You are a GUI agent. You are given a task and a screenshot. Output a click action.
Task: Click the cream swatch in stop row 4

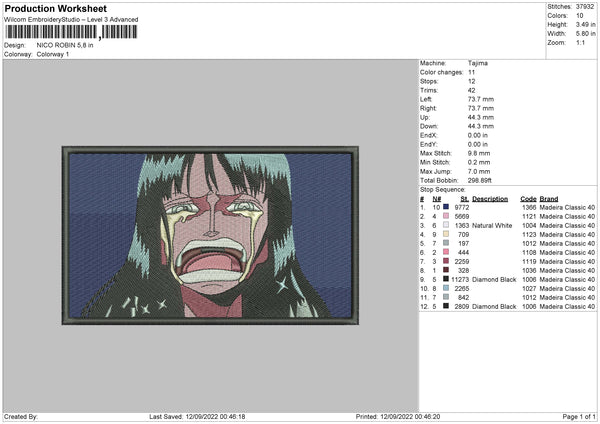tap(446, 234)
